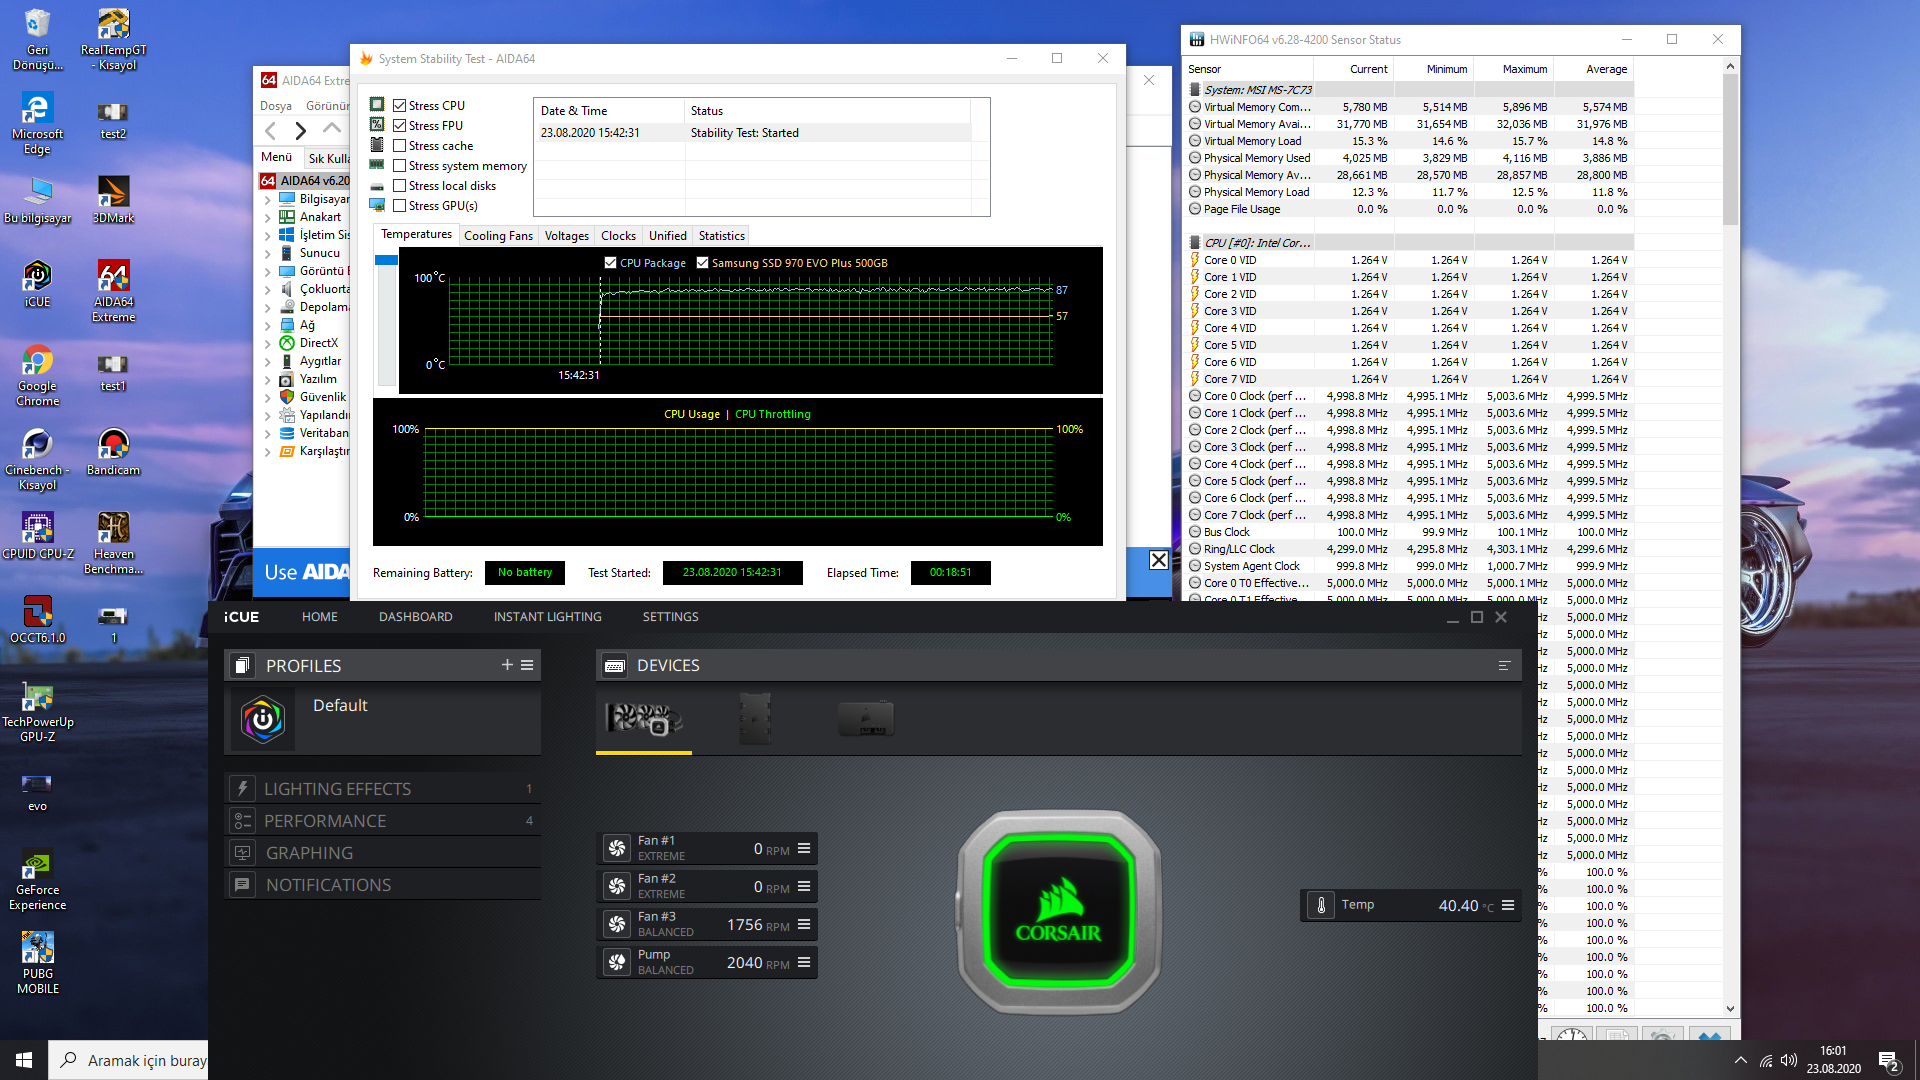
Task: Open the GRAPHING section in iCUE
Action: (x=383, y=853)
